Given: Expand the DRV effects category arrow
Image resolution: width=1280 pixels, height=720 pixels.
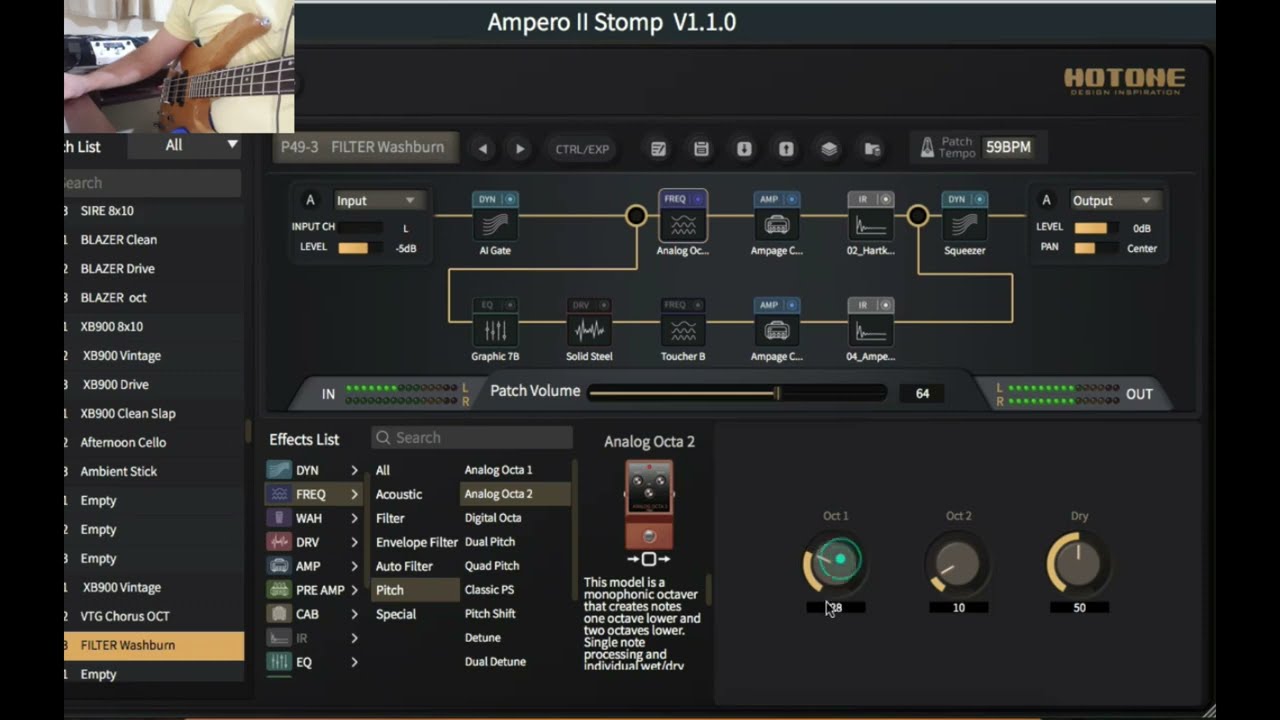Looking at the screenshot, I should pyautogui.click(x=354, y=542).
